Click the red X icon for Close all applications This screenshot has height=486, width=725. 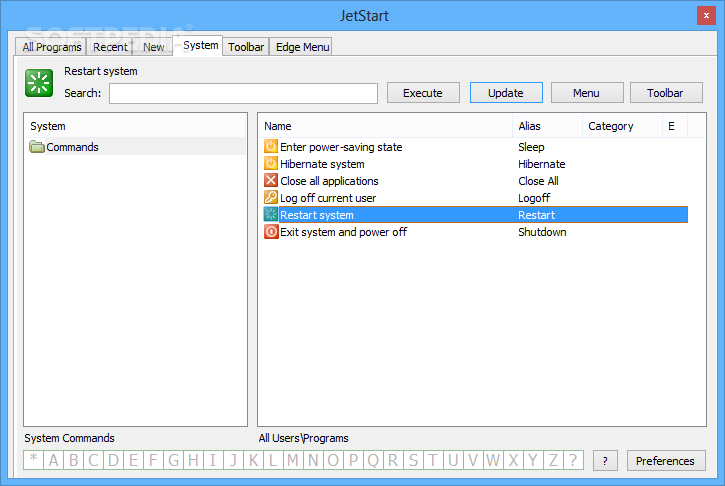pyautogui.click(x=270, y=181)
